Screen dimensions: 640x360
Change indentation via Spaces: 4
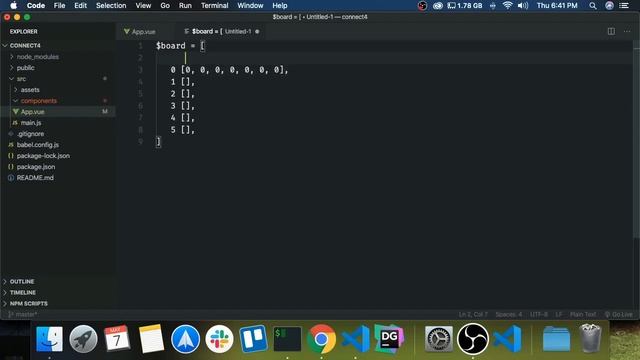click(x=509, y=315)
